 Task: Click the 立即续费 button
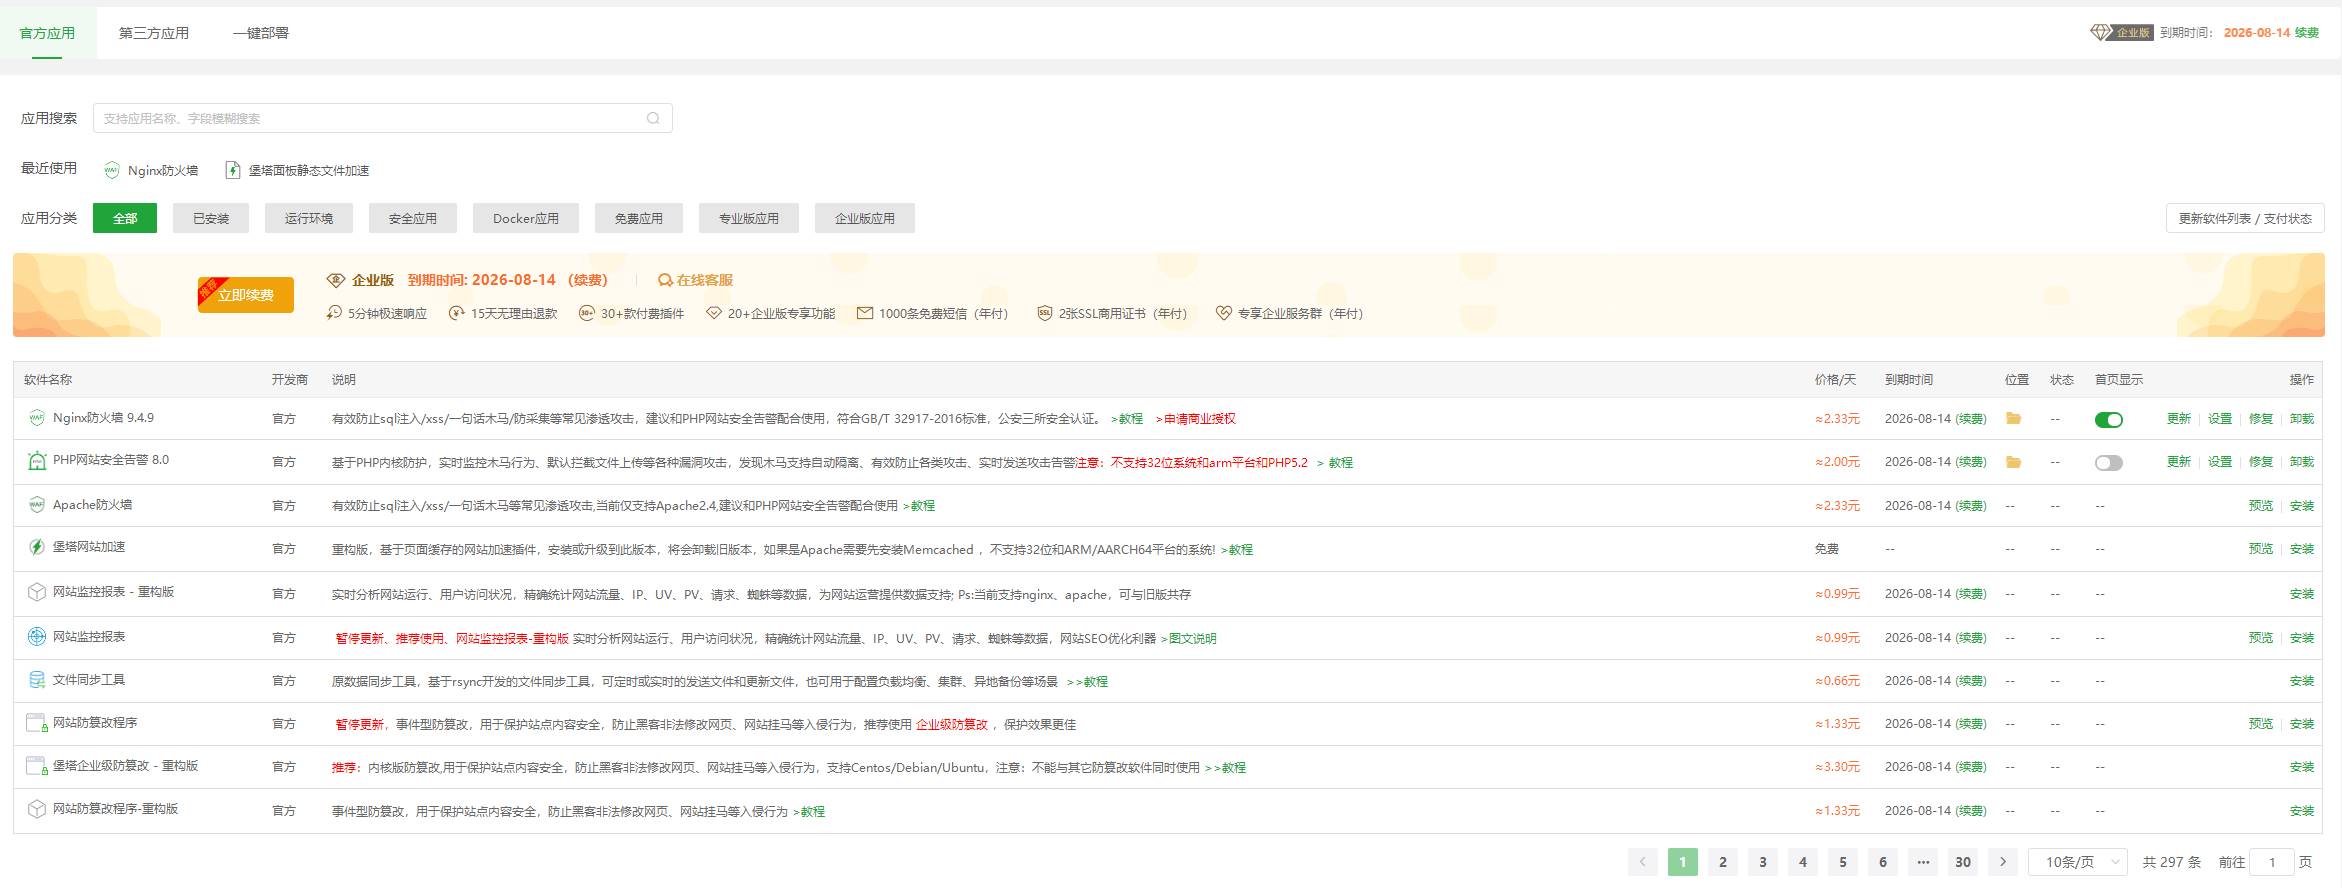tap(246, 295)
